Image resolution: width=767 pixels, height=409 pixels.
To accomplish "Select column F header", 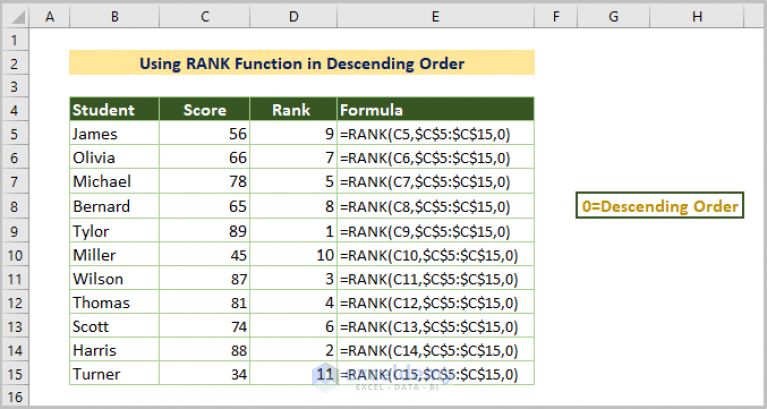I will click(556, 17).
